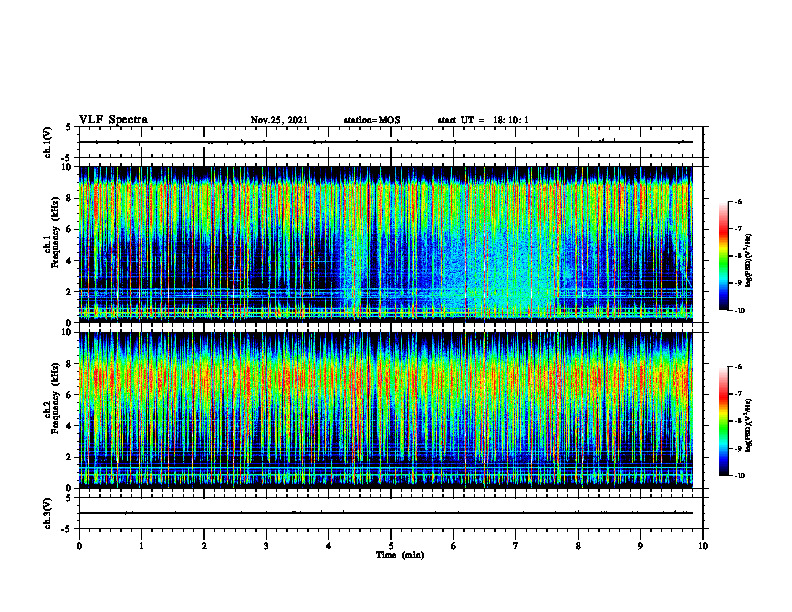The image size is (792, 612).
Task: Select ch.1 colorbar tick "-7"
Action: tap(739, 229)
